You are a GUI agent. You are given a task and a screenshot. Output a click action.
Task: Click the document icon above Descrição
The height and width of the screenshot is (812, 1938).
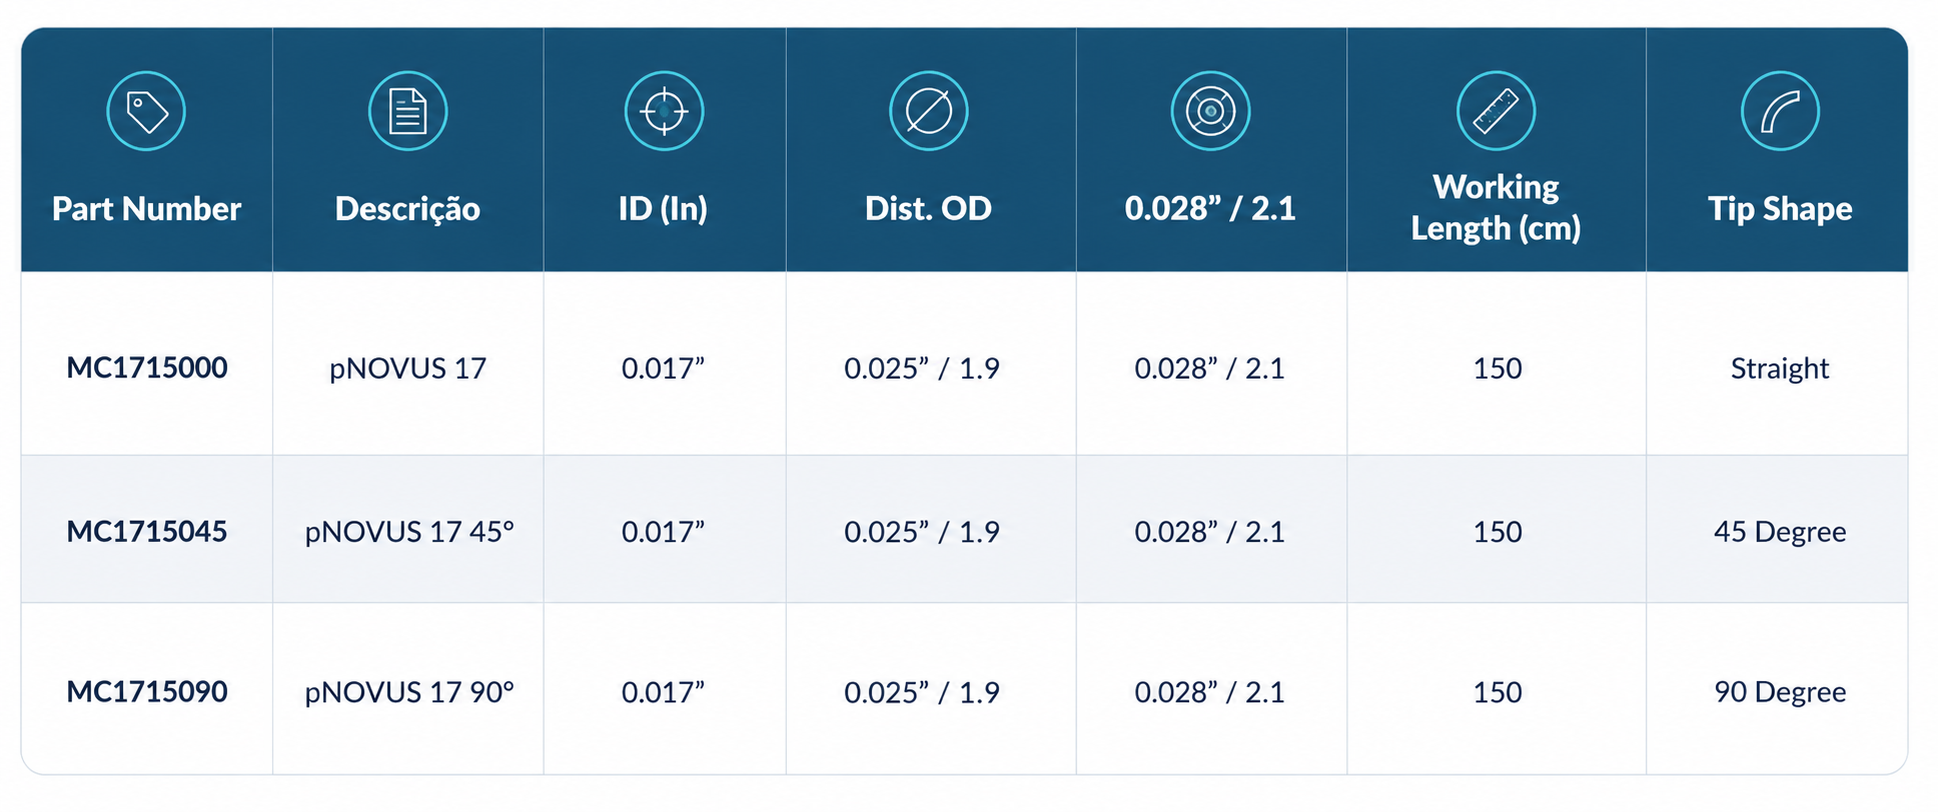[x=407, y=111]
